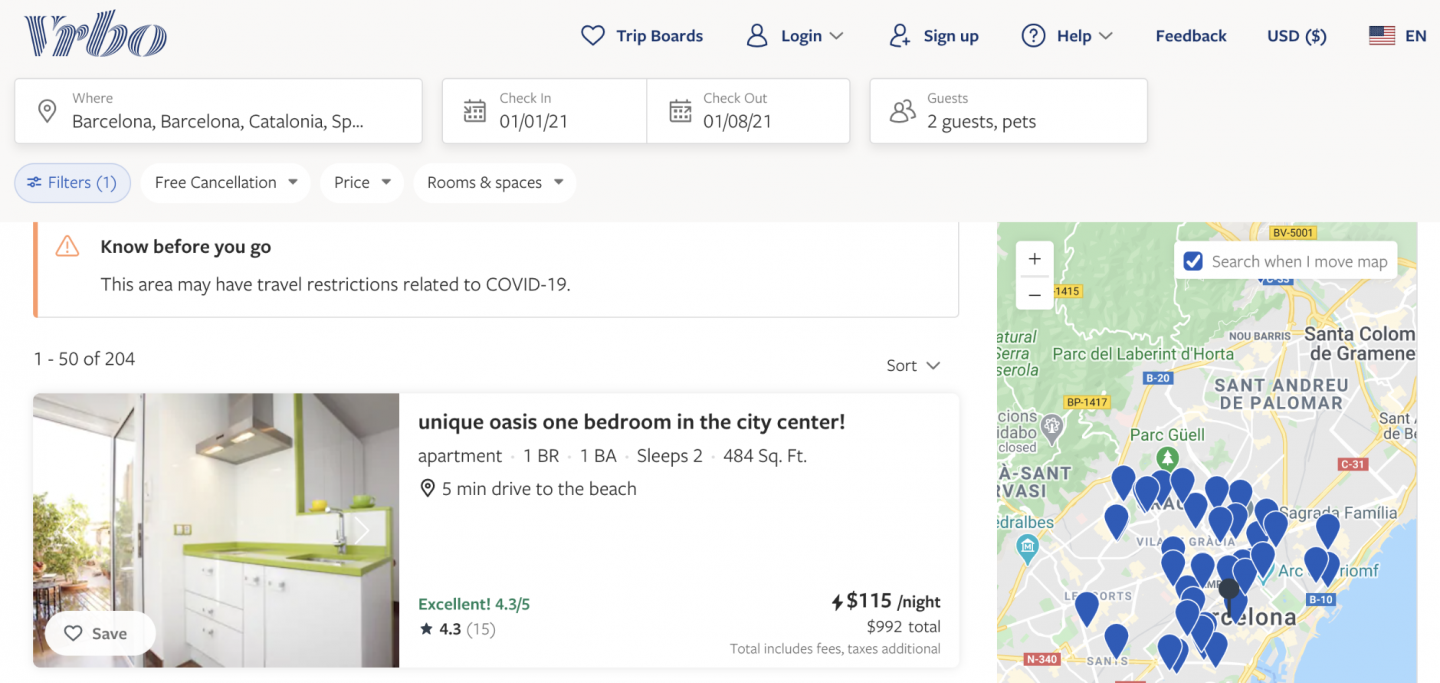Open the Rooms & spaces dropdown

coord(494,183)
